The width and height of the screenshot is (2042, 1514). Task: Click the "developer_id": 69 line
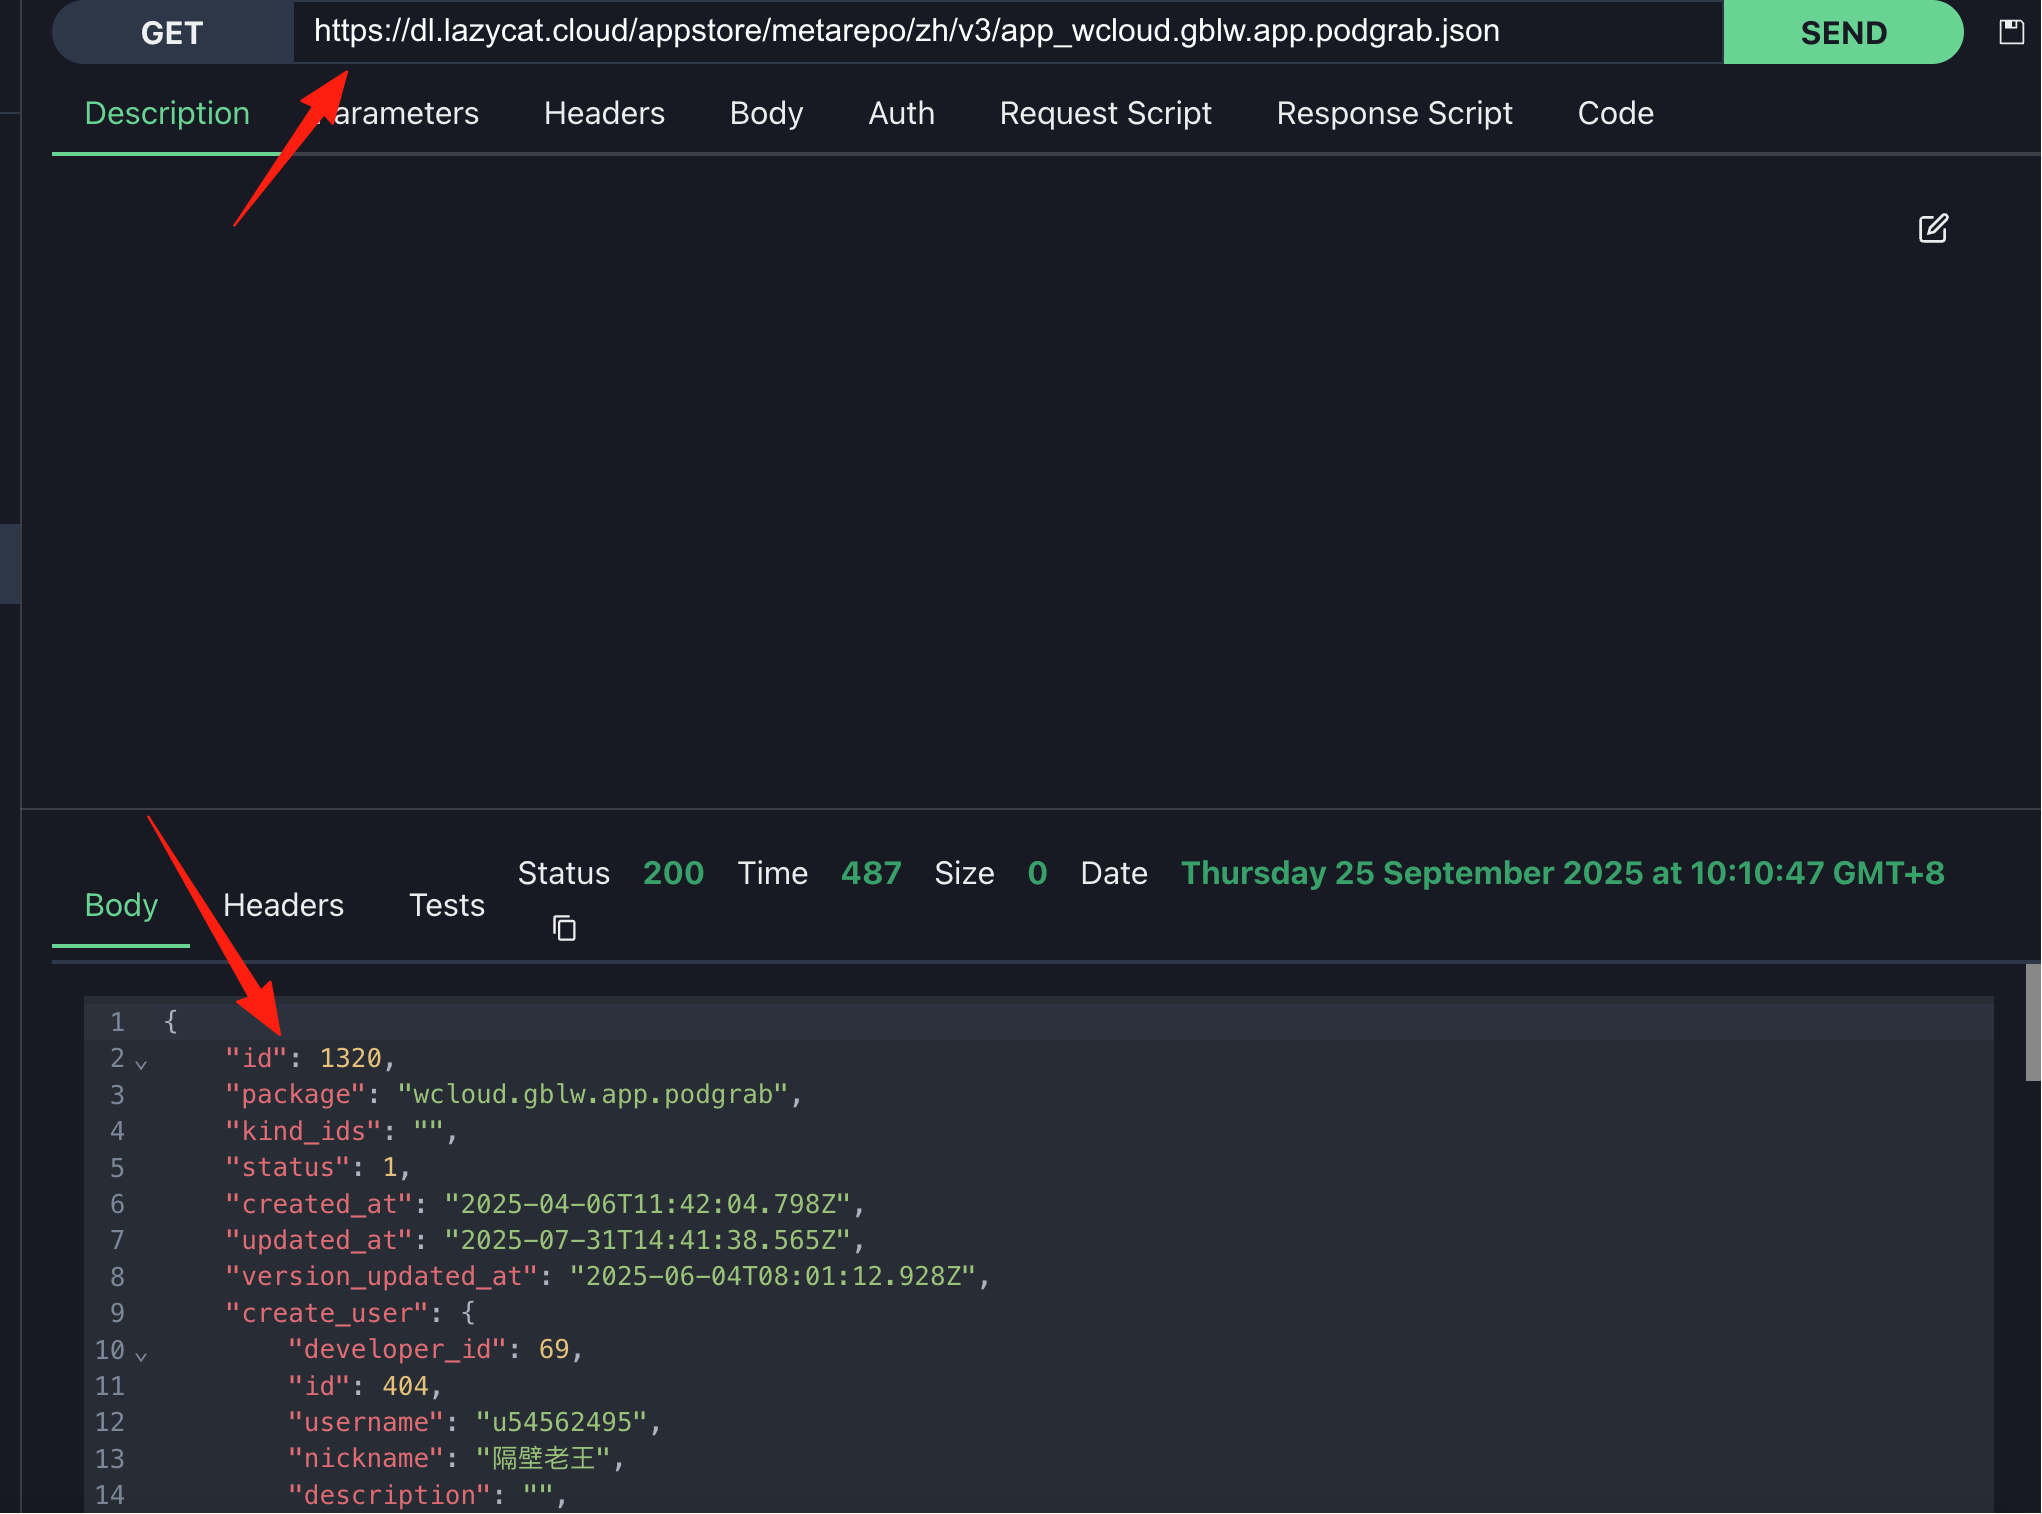click(x=436, y=1349)
